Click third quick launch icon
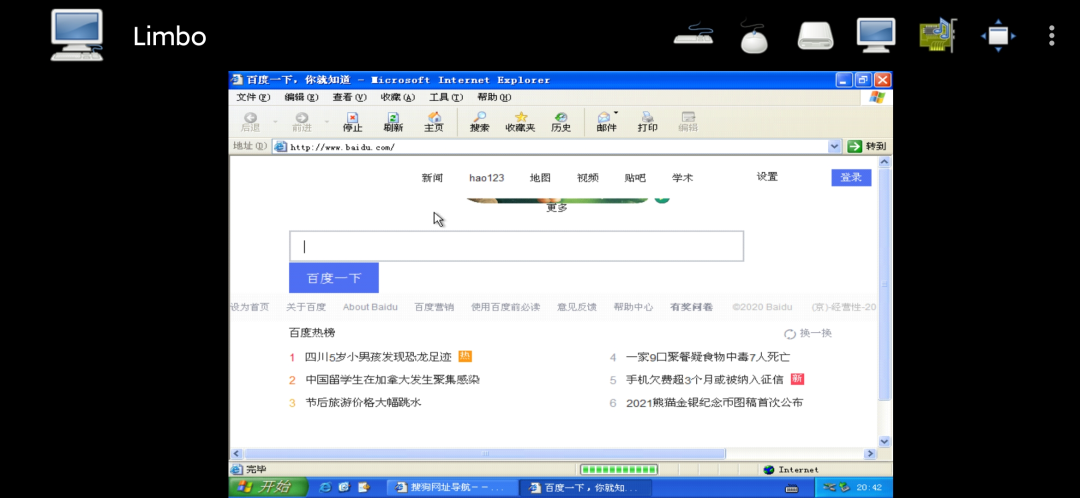Viewport: 1080px width, 498px height. pos(364,488)
